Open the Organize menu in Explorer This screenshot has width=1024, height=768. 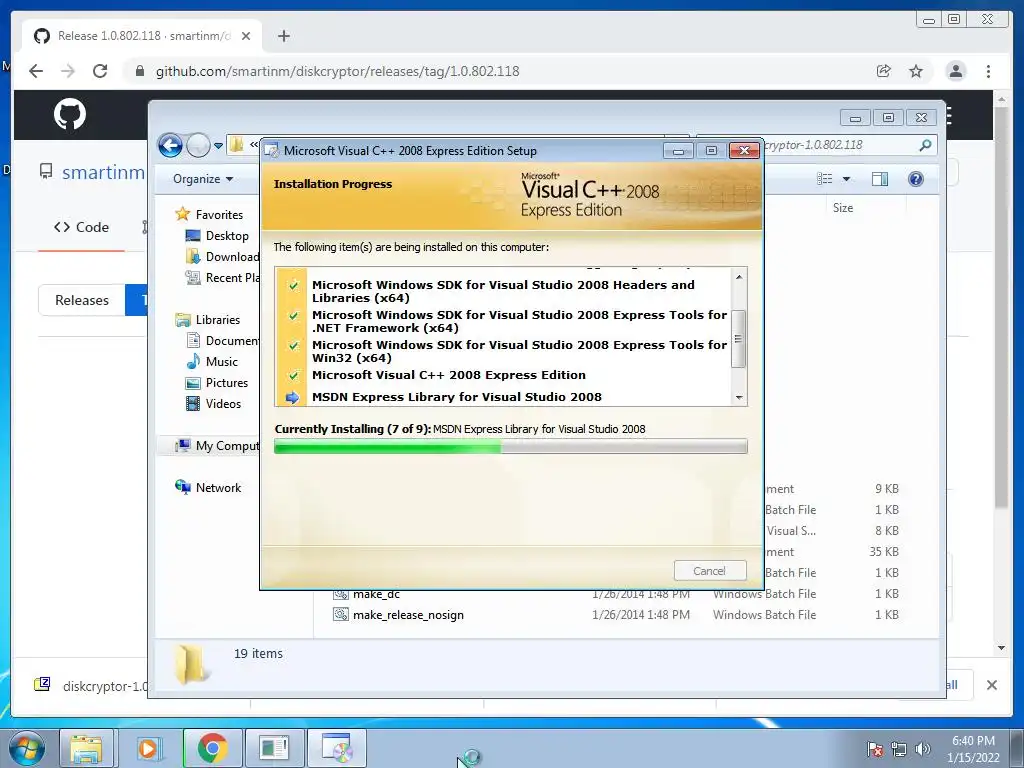(202, 179)
